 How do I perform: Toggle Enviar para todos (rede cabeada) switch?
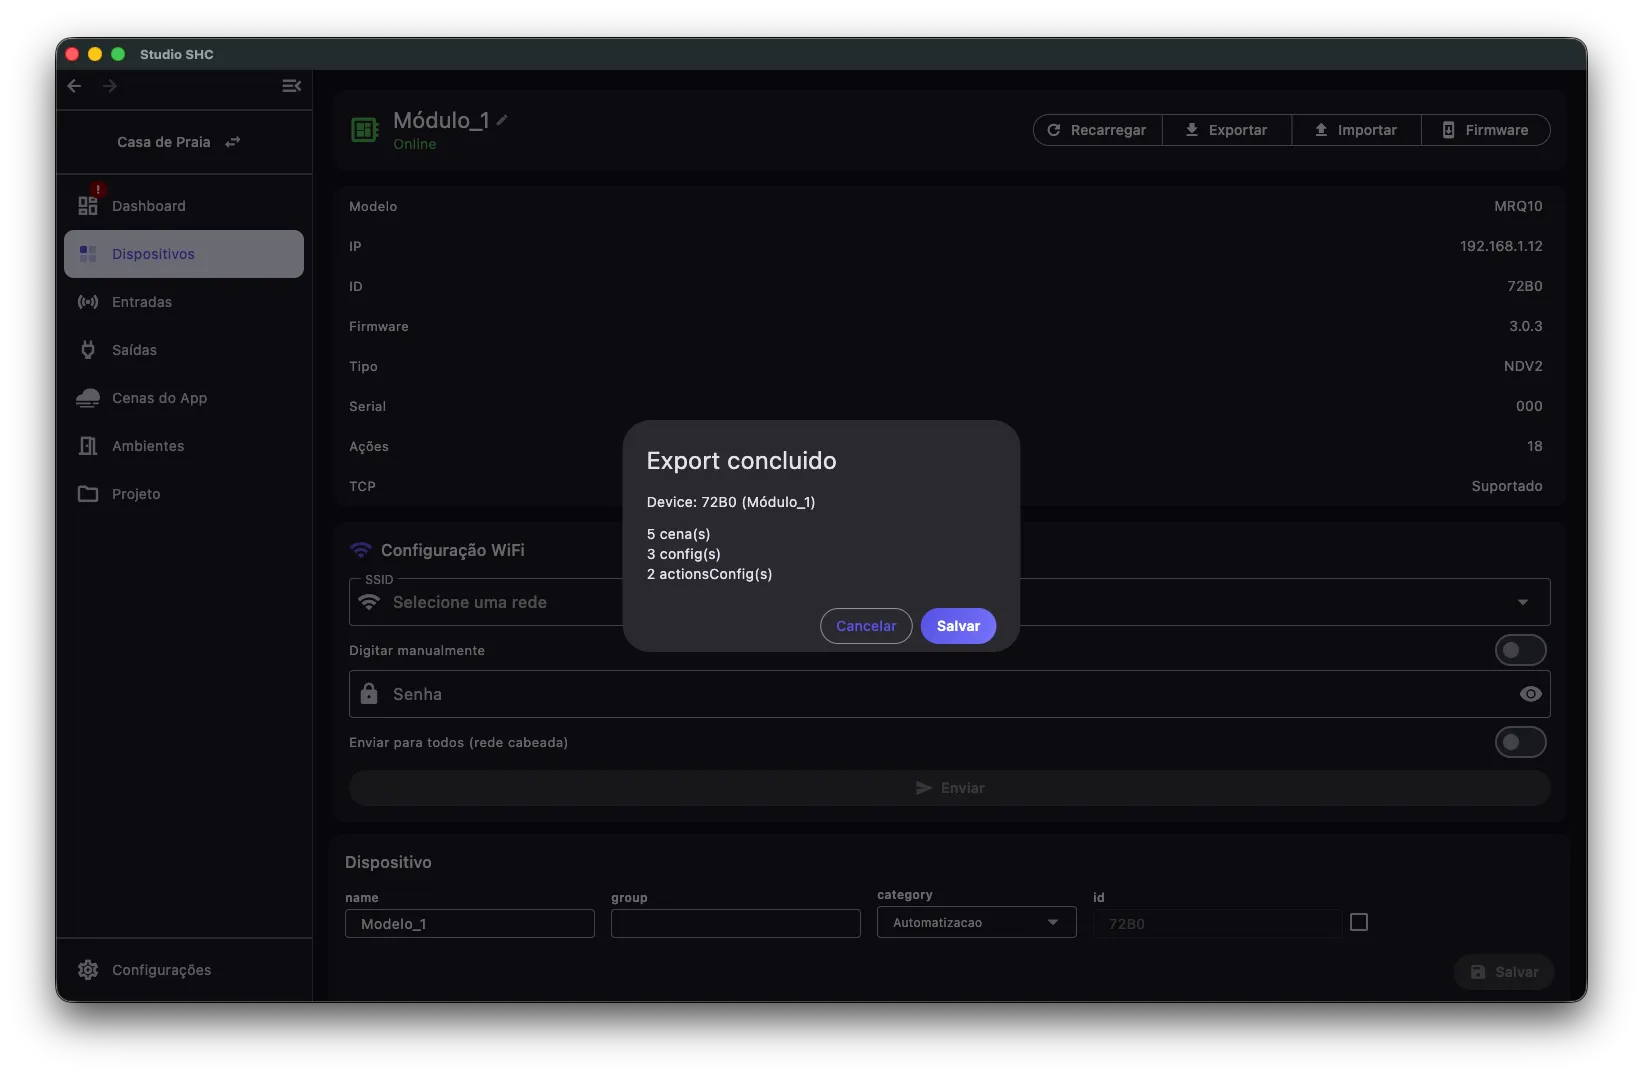[x=1520, y=742]
